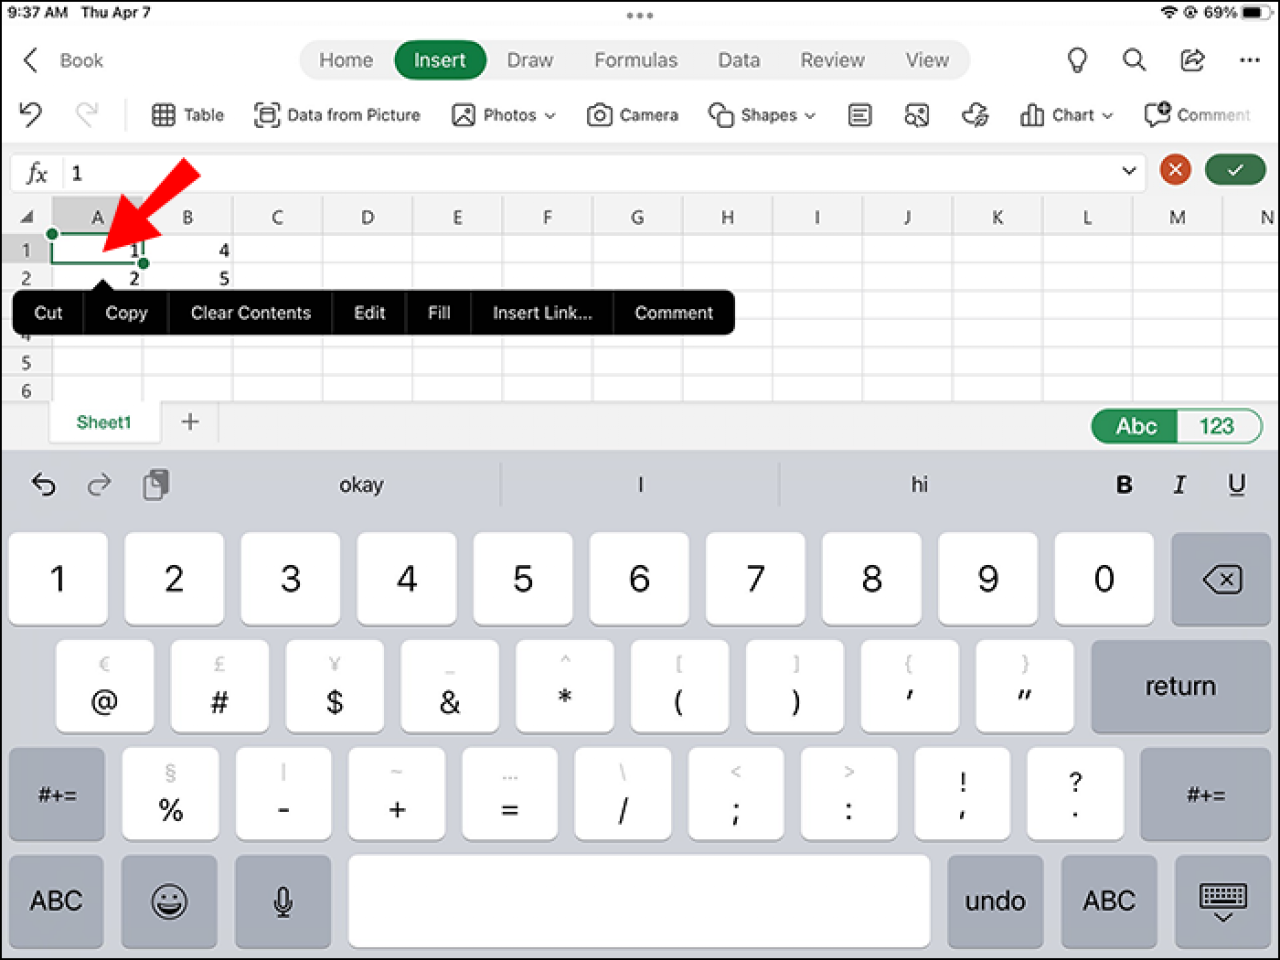Switch to the Formulas ribbon tab
Screen dimensions: 1280x960
tap(636, 60)
